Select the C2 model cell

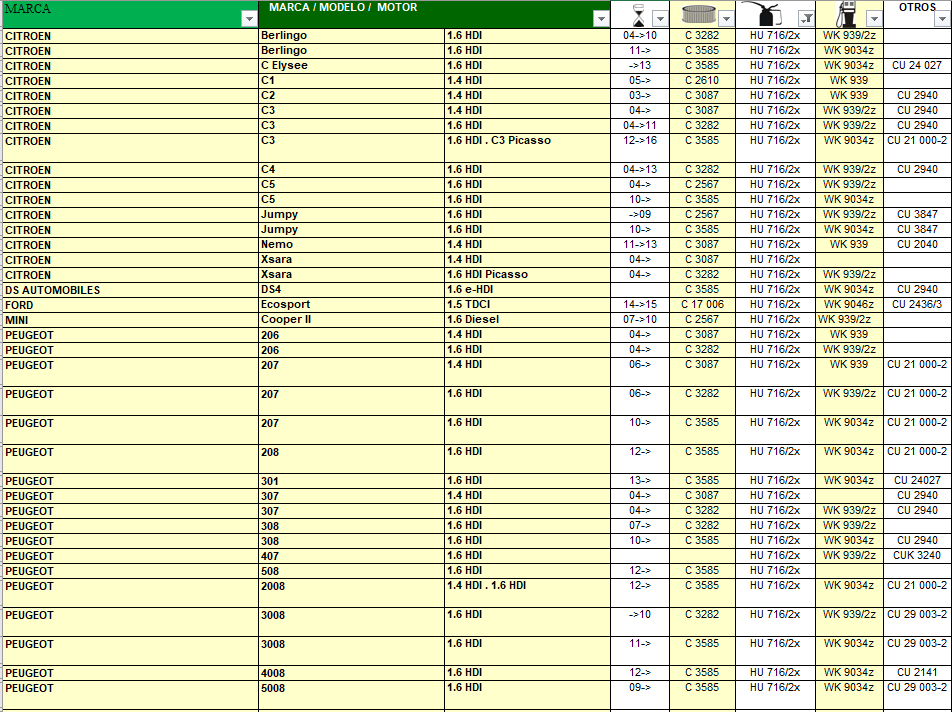pos(351,95)
